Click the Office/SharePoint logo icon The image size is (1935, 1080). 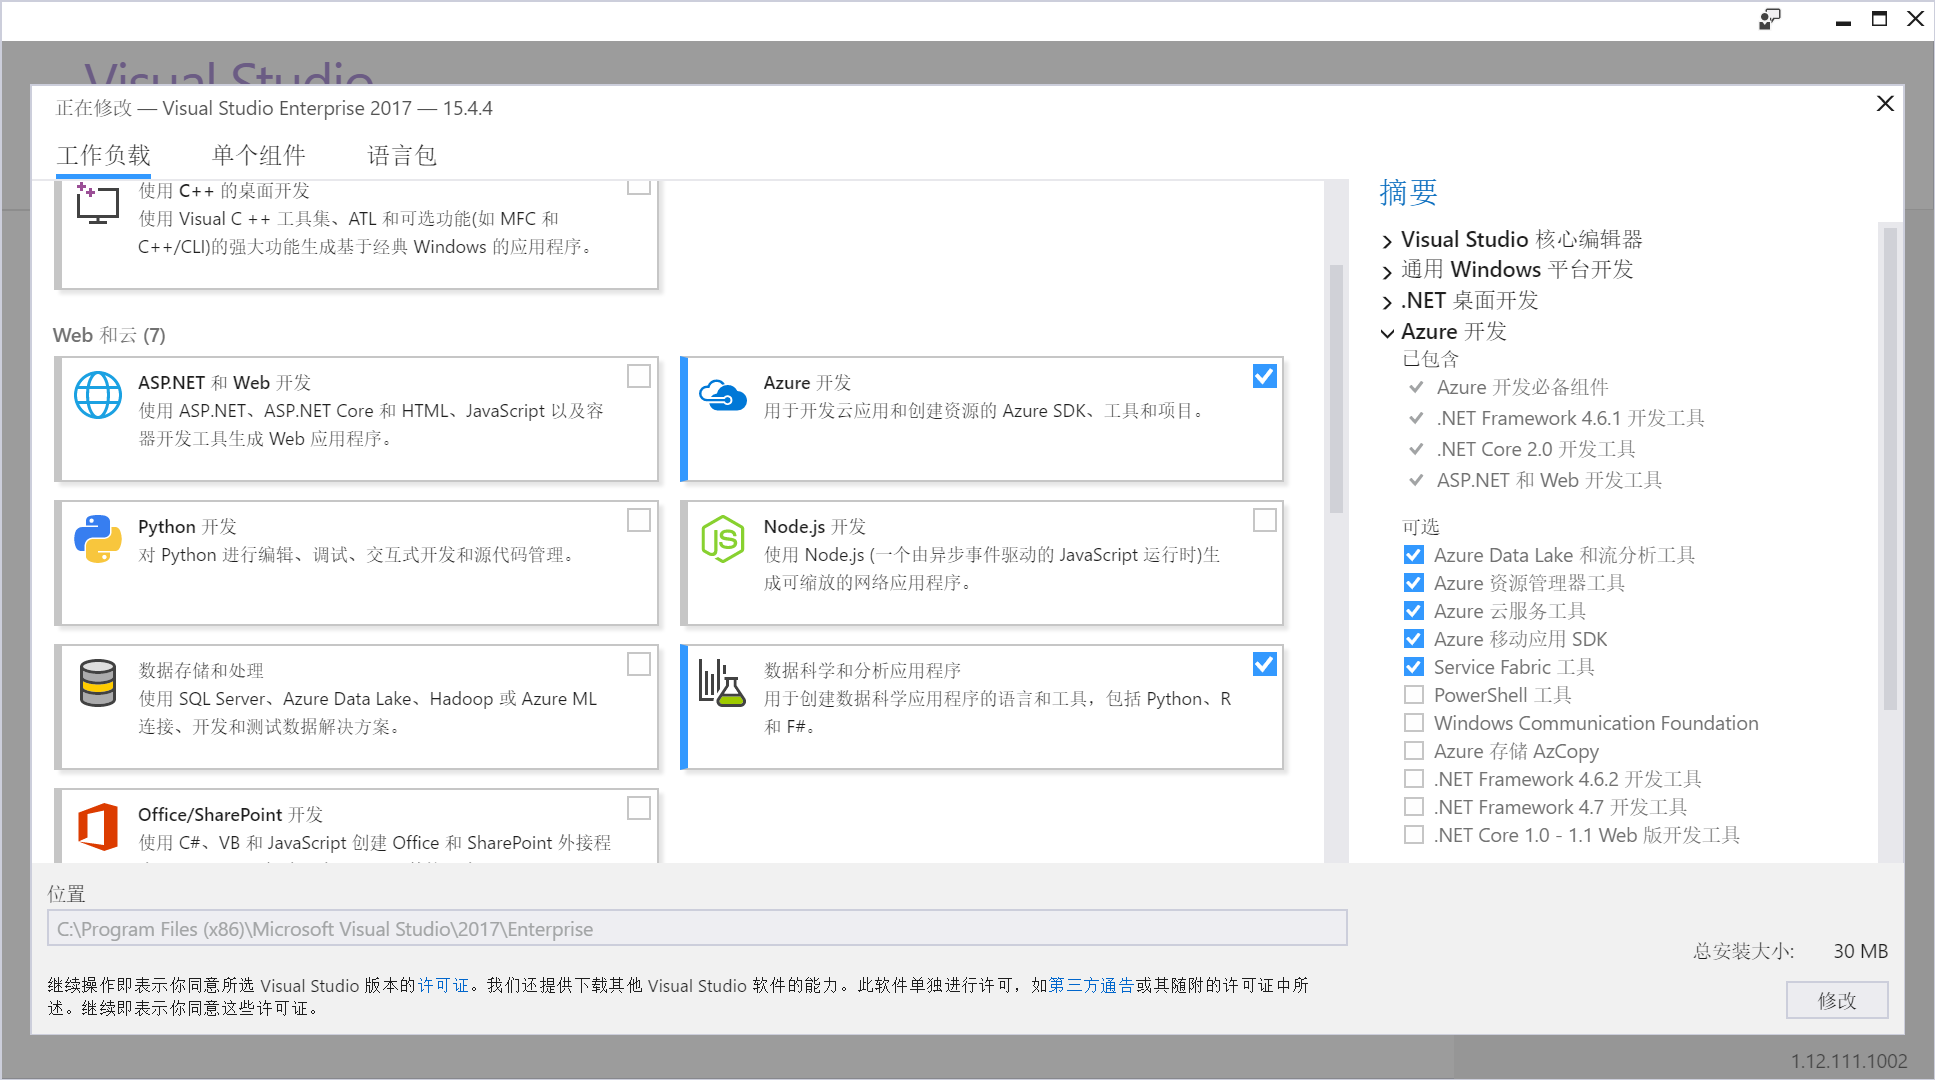tap(98, 827)
